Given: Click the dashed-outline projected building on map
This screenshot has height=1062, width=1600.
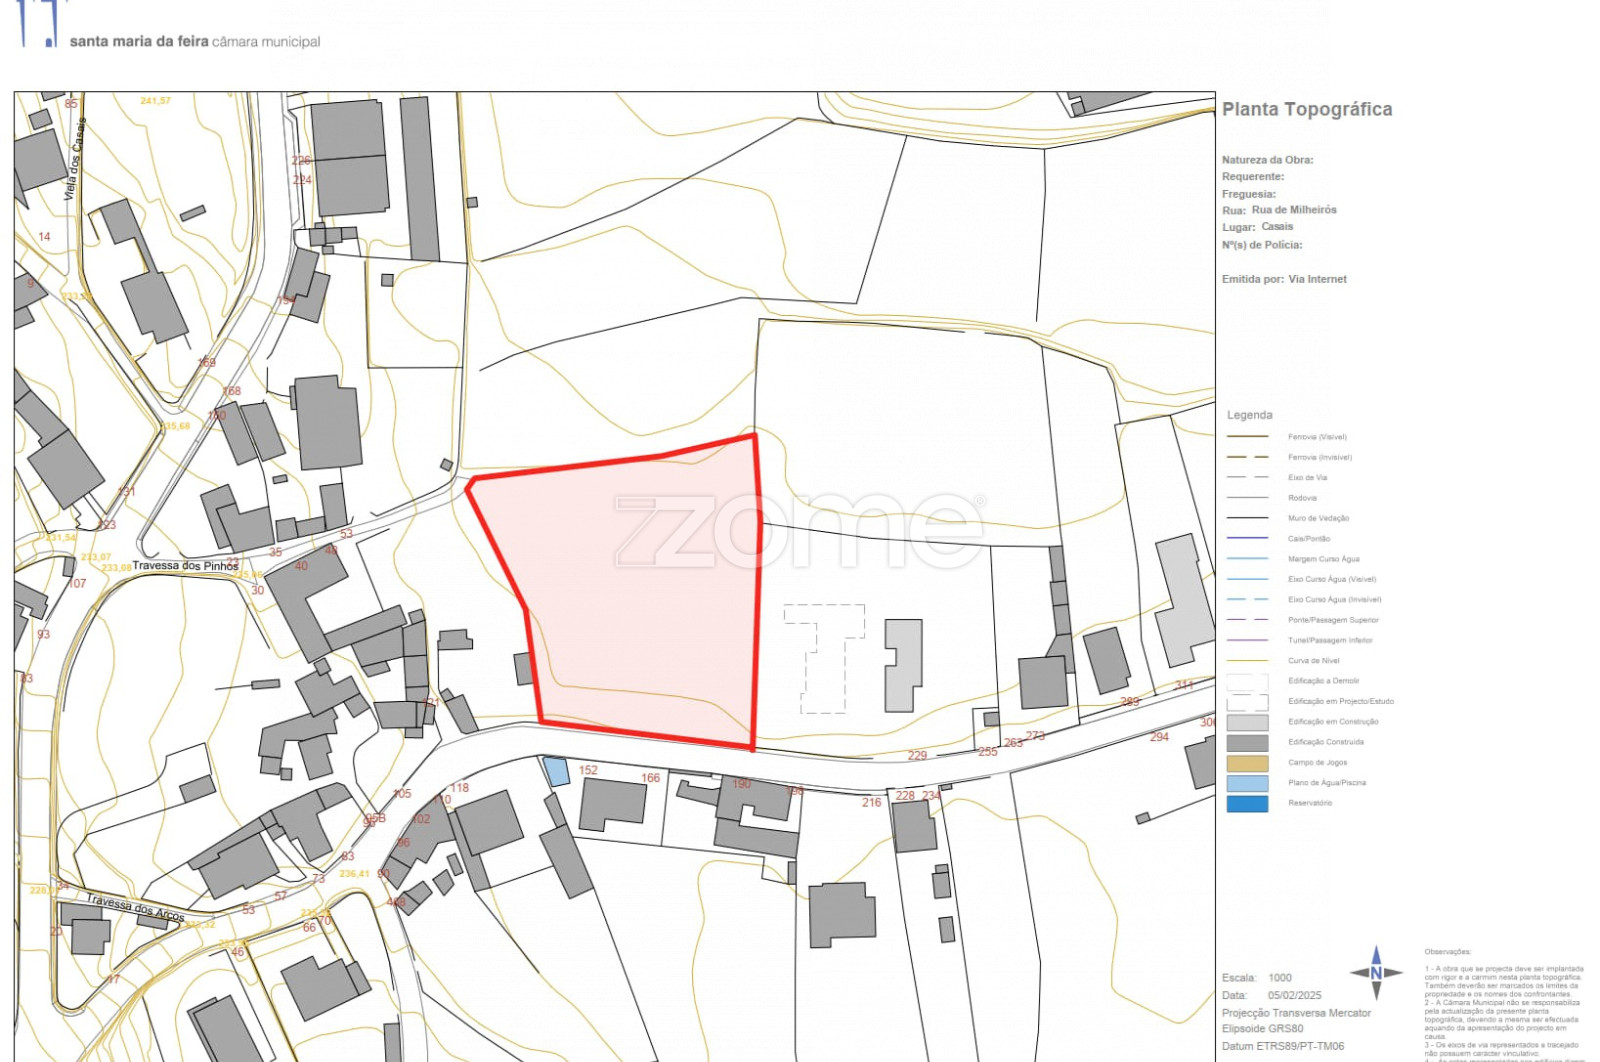Looking at the screenshot, I should [x=825, y=656].
